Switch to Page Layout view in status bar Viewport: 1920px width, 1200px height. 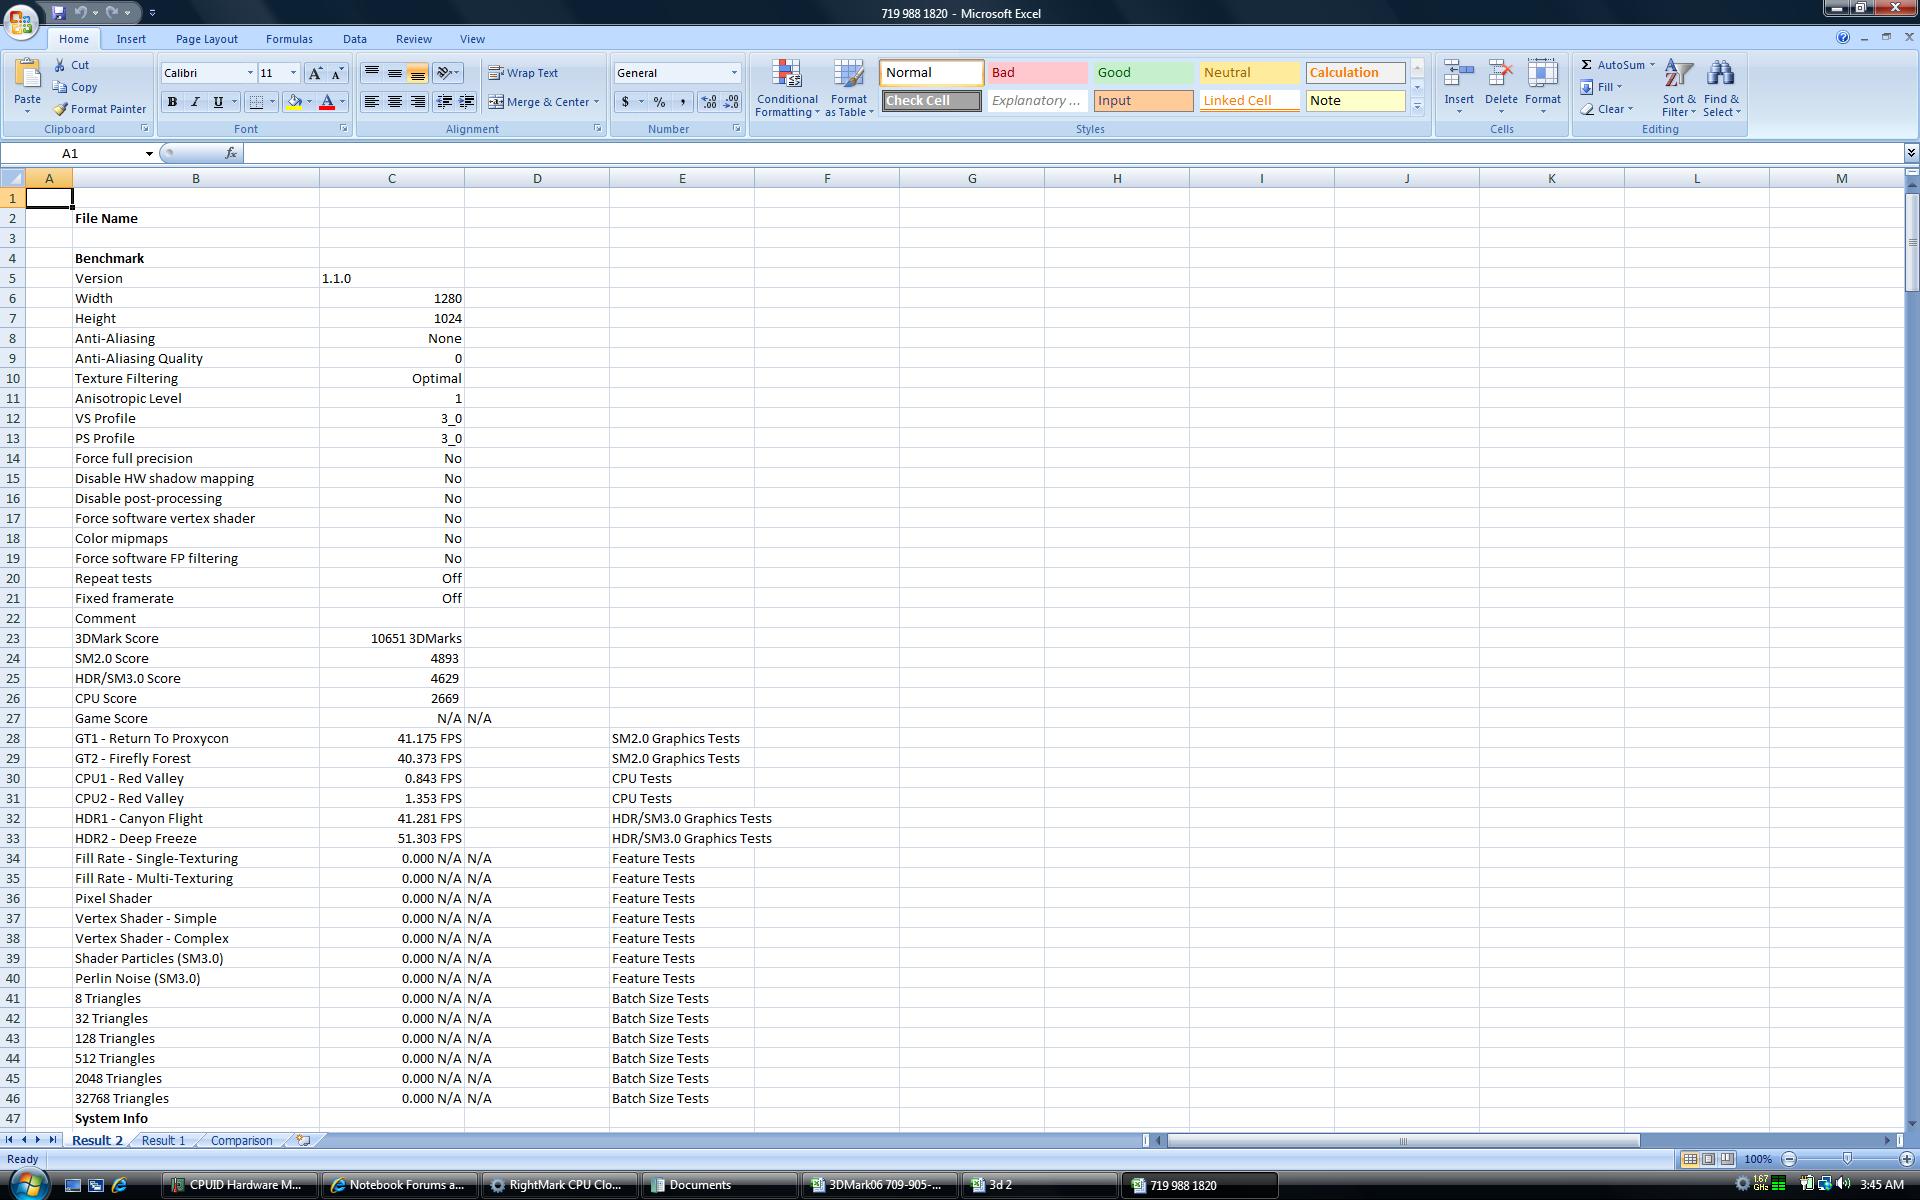tap(1709, 1159)
